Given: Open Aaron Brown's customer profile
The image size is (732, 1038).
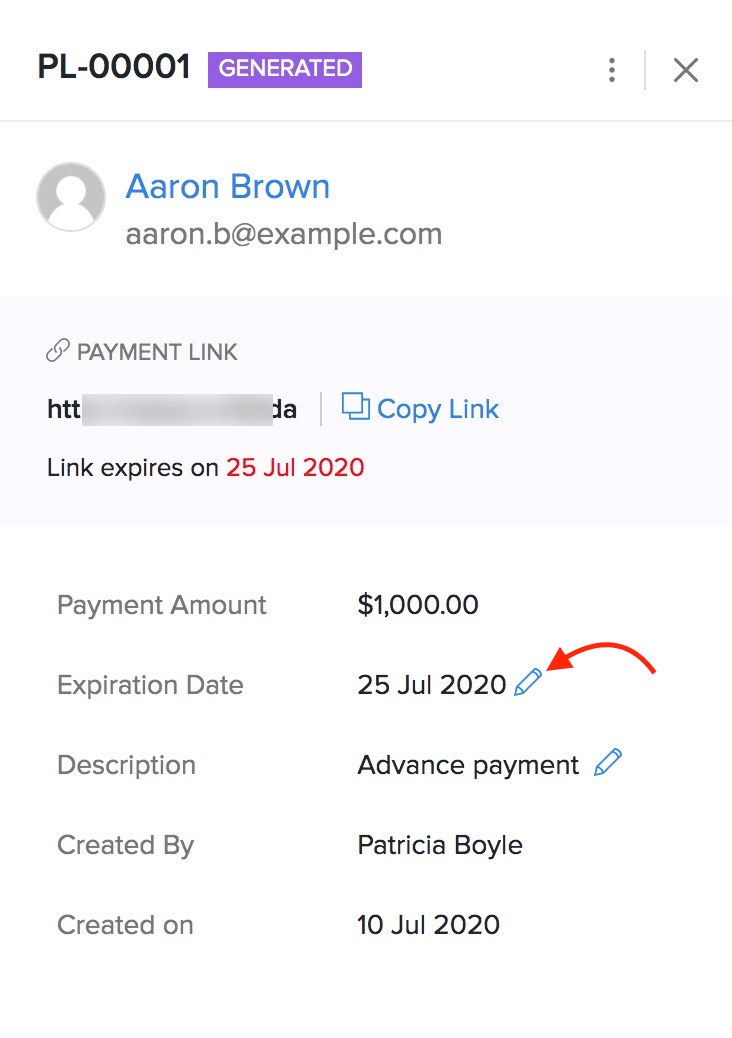Looking at the screenshot, I should pyautogui.click(x=227, y=187).
